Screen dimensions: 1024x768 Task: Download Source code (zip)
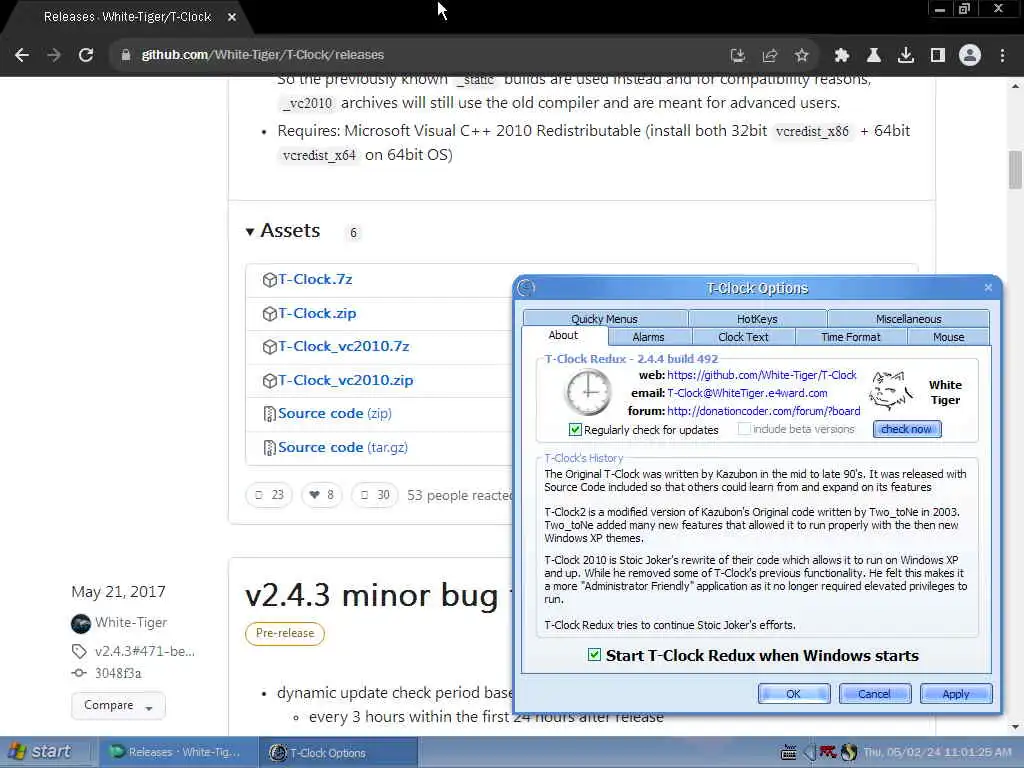334,413
